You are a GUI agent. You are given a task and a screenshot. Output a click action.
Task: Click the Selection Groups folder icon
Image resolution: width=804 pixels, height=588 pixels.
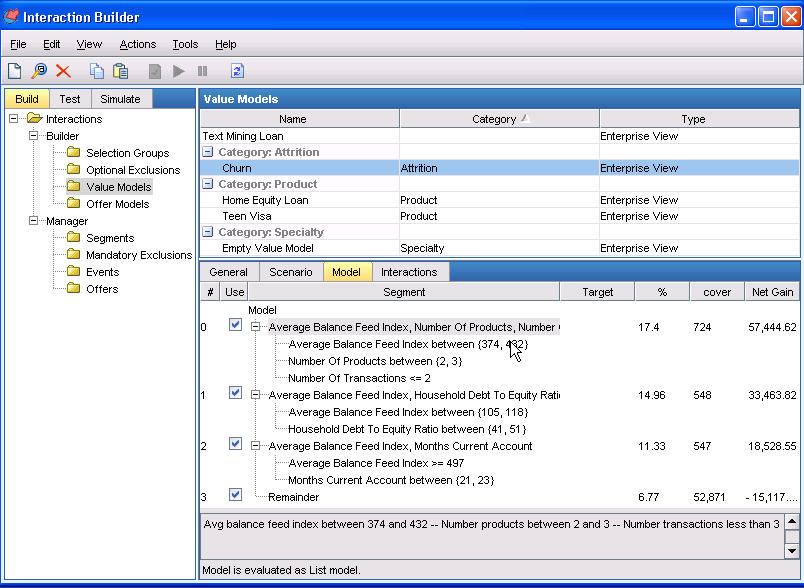(x=74, y=152)
